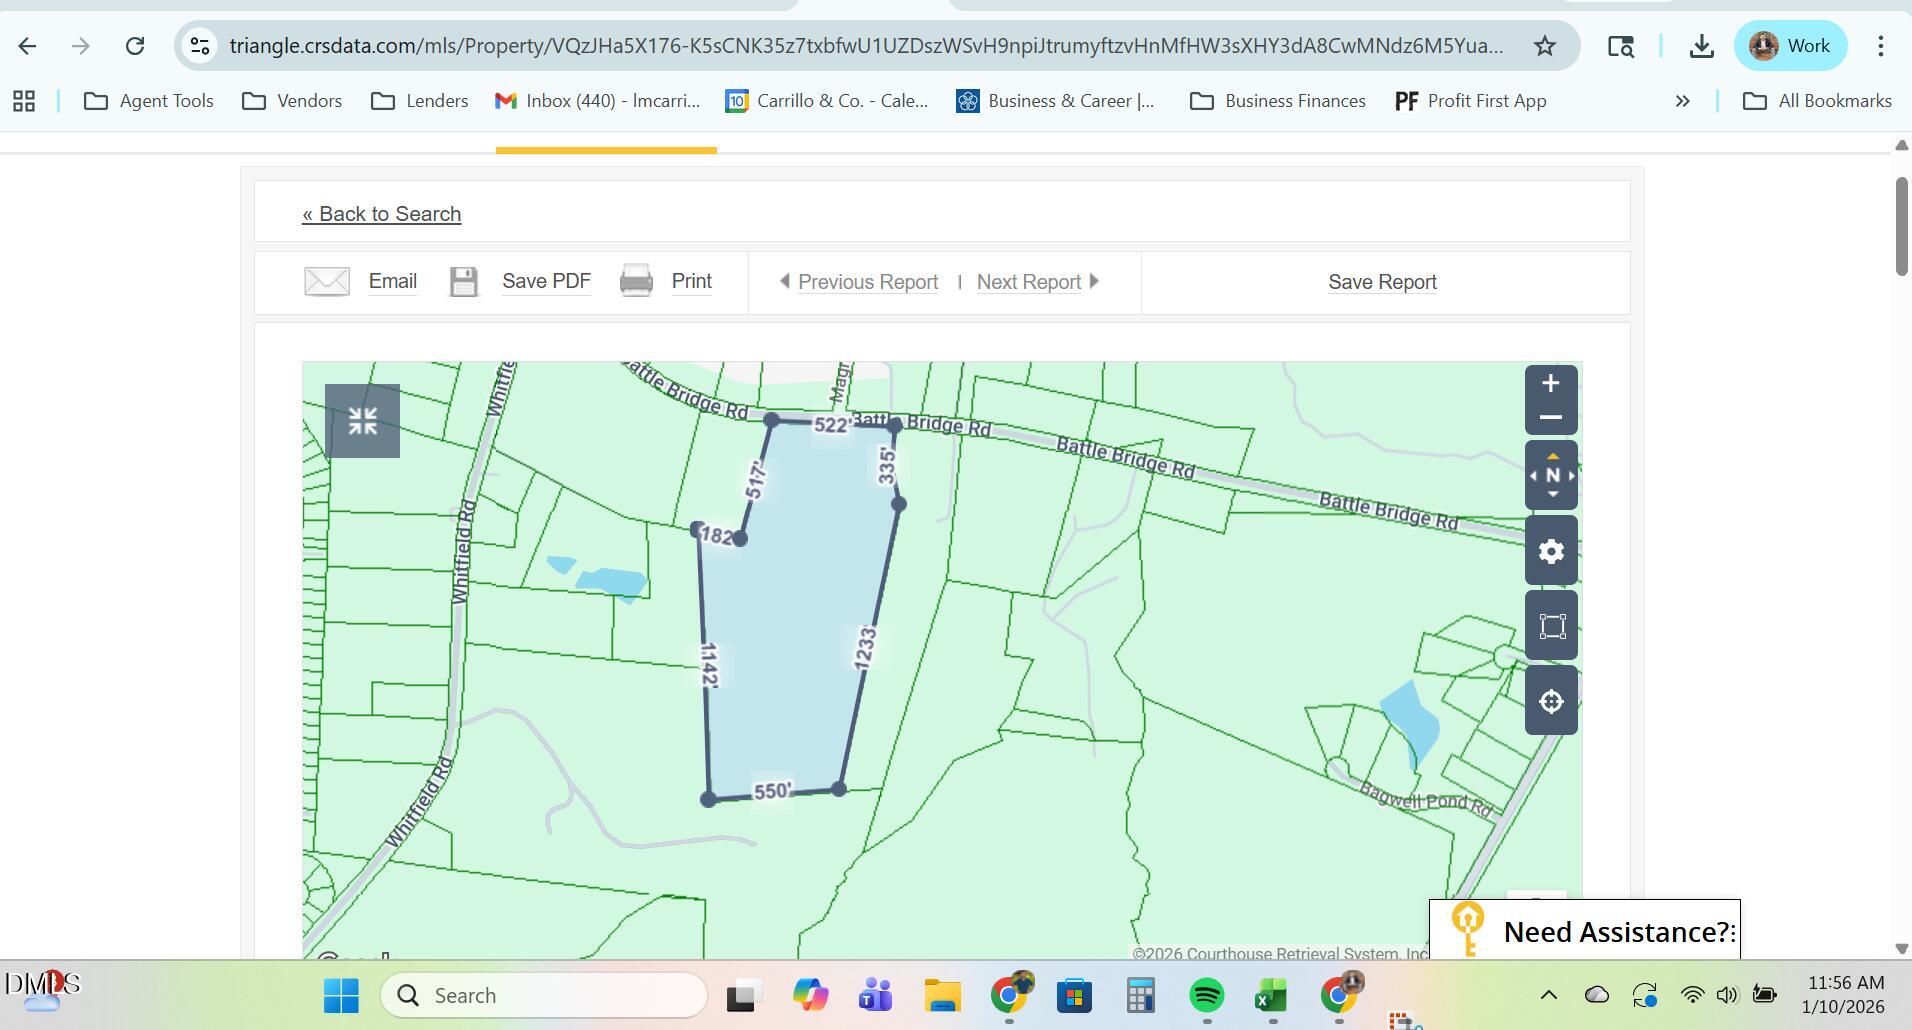Tilt the map using the compass down arrow
This screenshot has width=1912, height=1030.
[1551, 493]
